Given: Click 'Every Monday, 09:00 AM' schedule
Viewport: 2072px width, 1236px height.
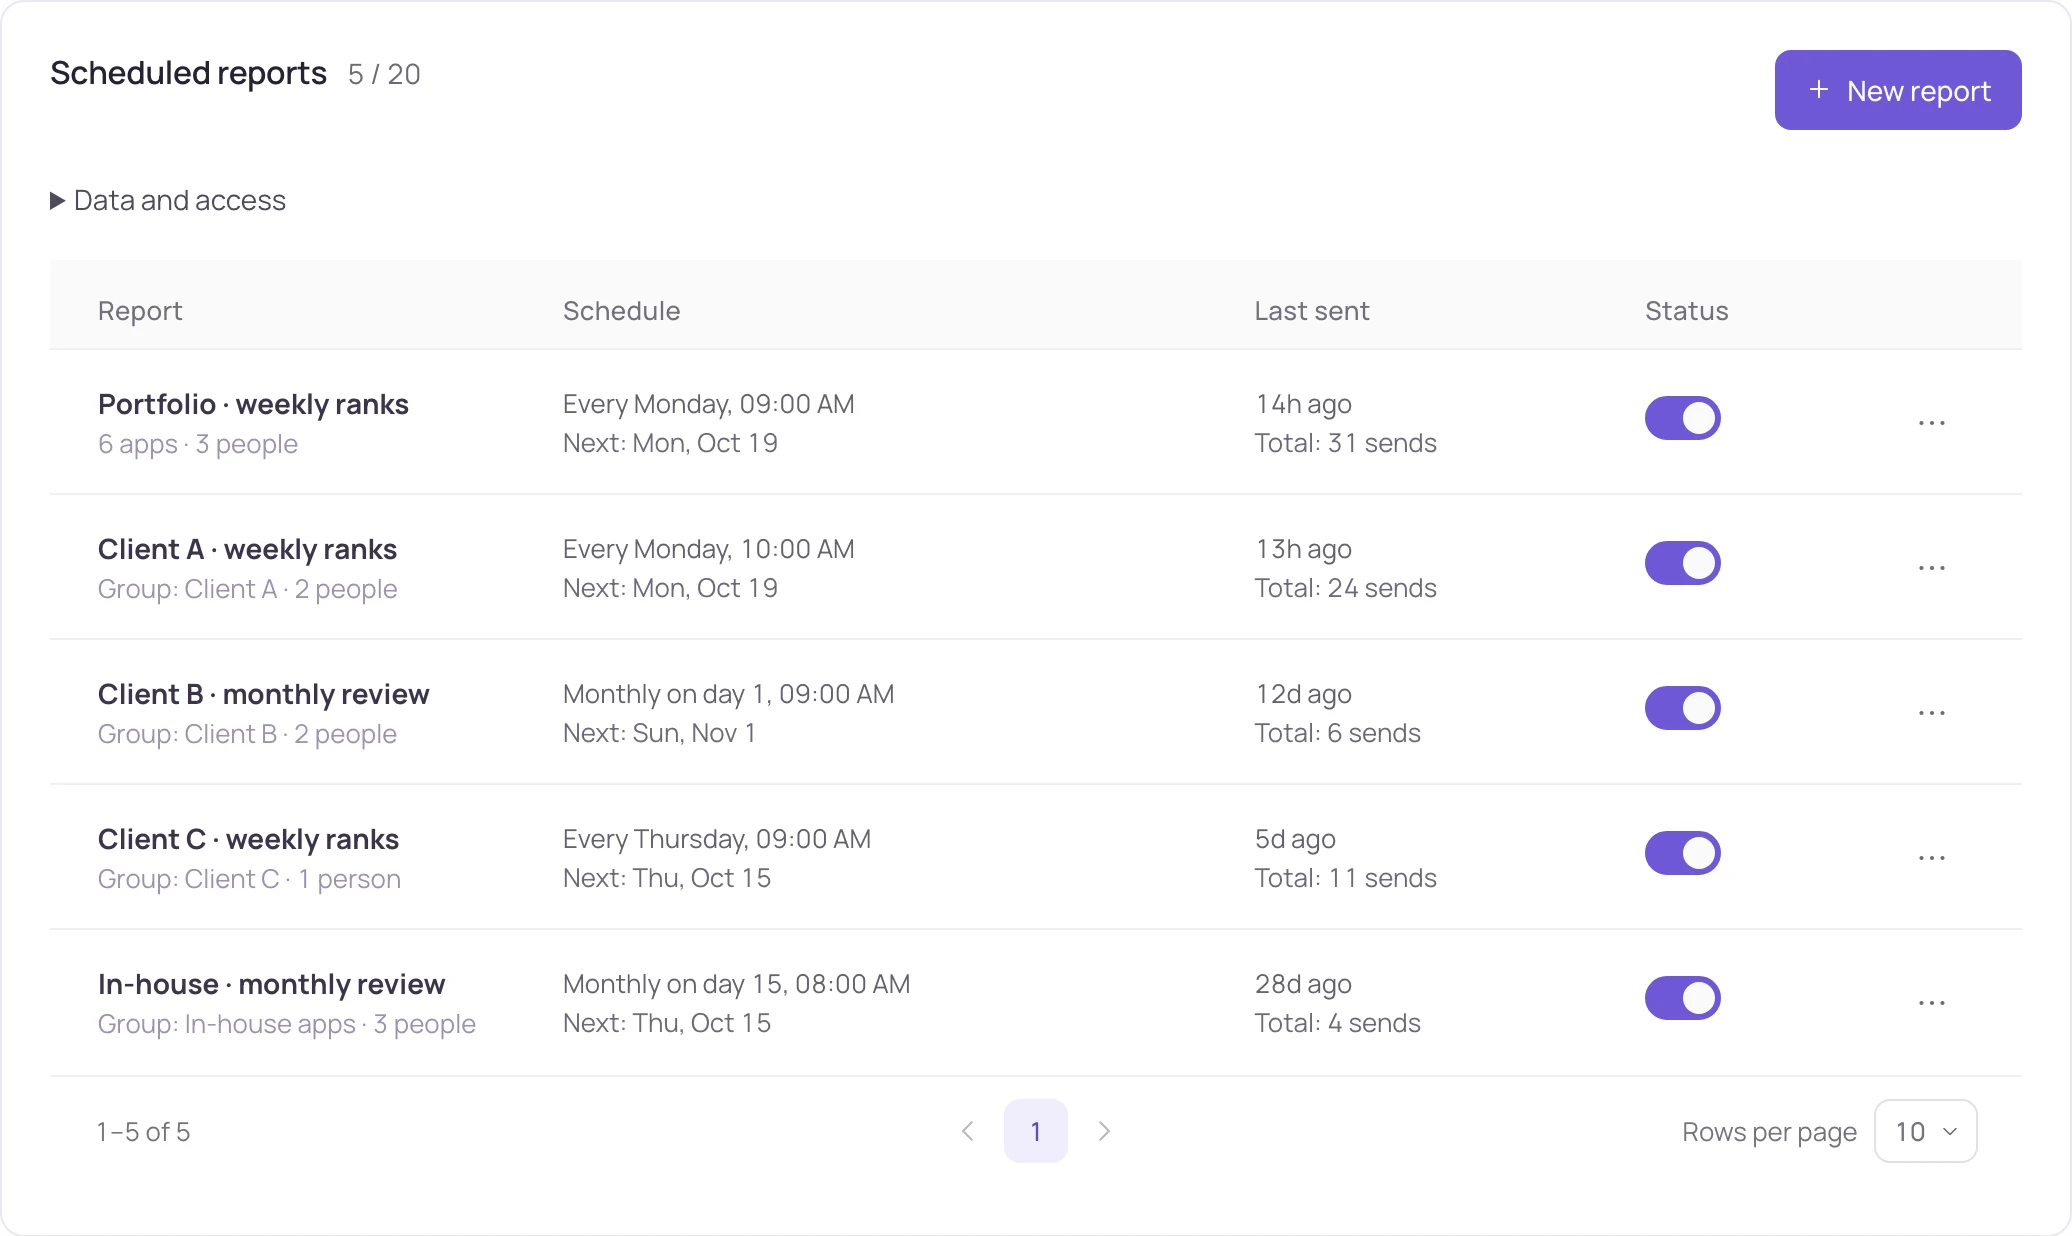Looking at the screenshot, I should point(709,404).
